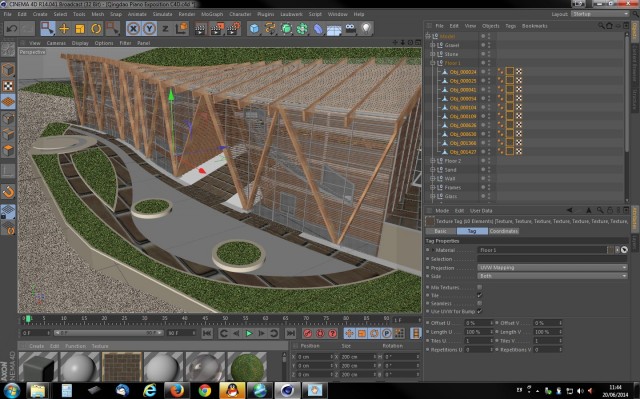This screenshot has height=399, width=640.
Task: Open the MoGraph menu
Action: [212, 14]
